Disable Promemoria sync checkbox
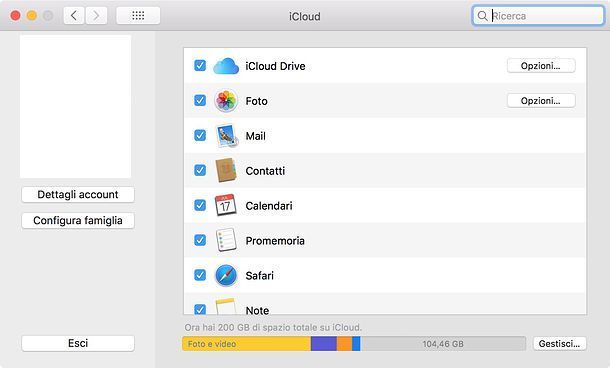Viewport: 610px width, 368px height. [200, 240]
